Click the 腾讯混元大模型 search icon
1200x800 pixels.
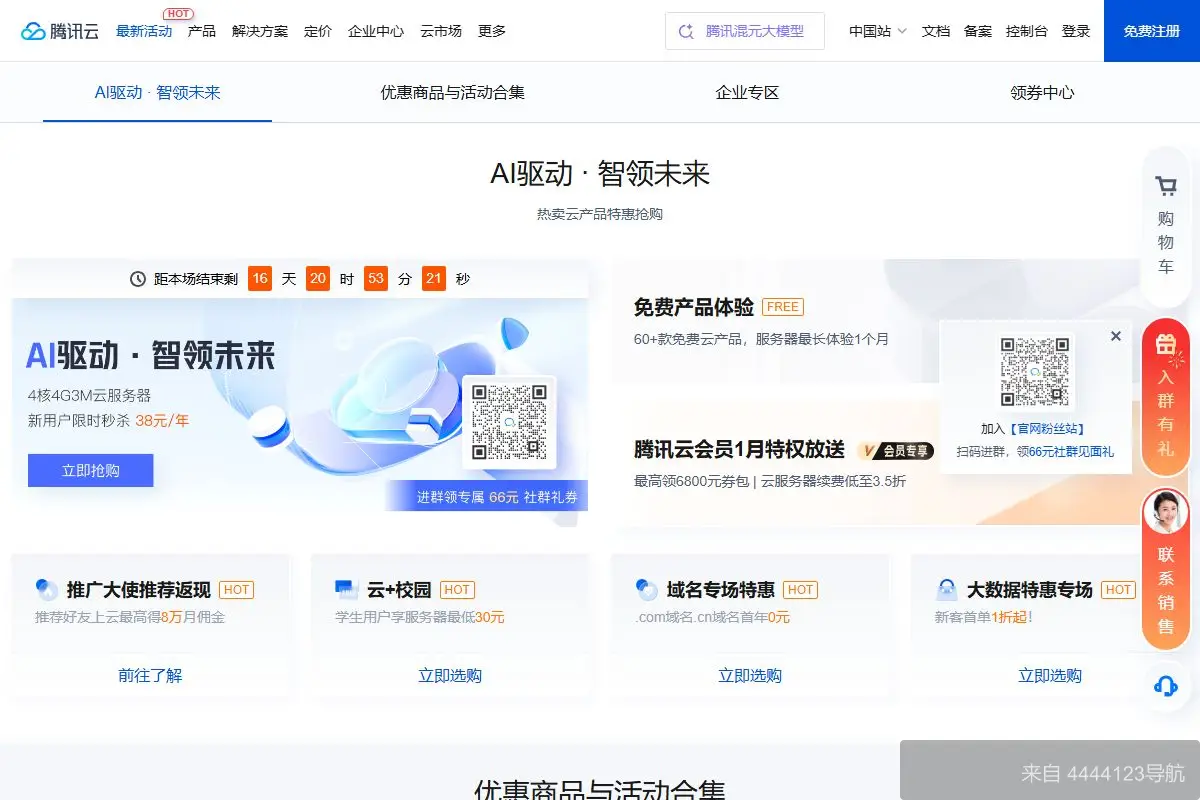tap(684, 31)
